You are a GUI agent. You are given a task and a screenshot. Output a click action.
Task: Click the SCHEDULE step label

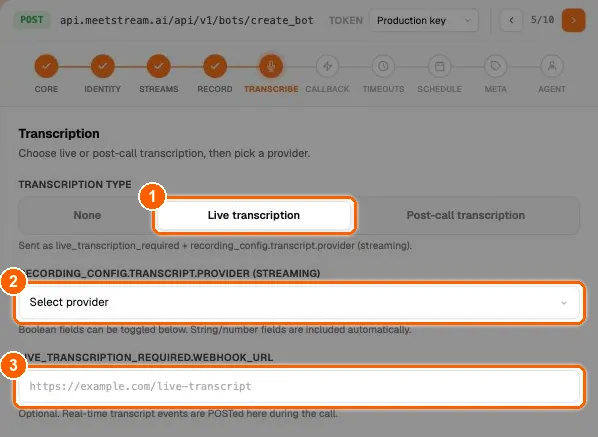coord(439,89)
